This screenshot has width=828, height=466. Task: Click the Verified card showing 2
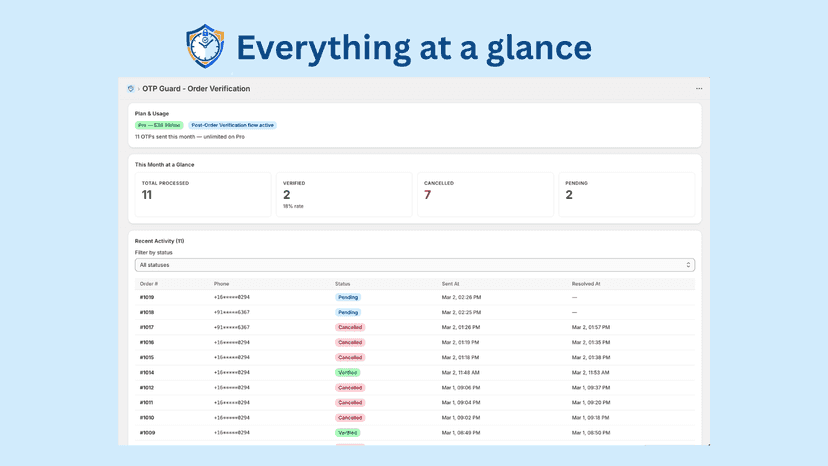[x=344, y=194]
